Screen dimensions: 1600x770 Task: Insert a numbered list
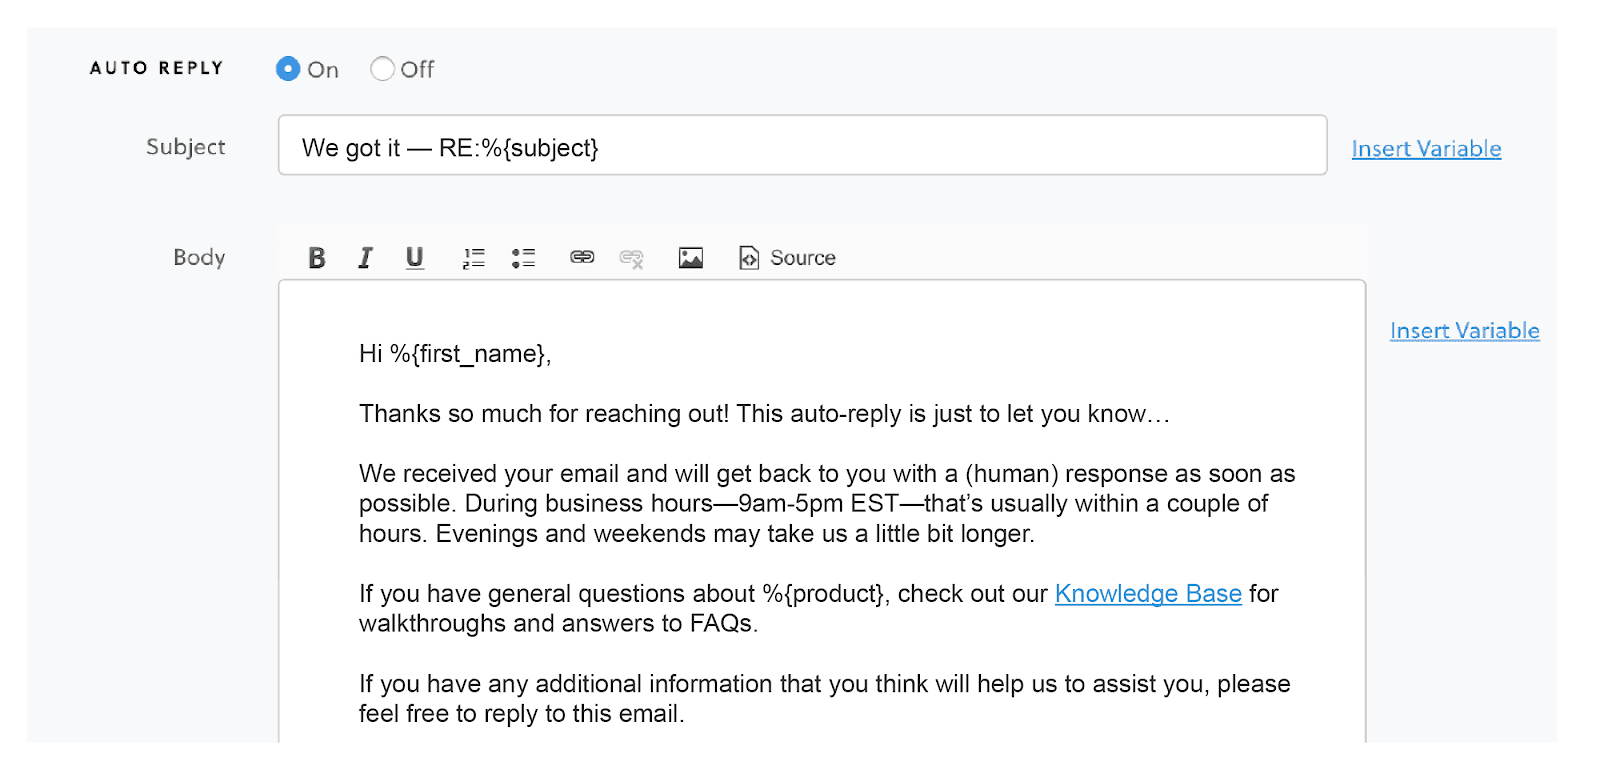473,258
